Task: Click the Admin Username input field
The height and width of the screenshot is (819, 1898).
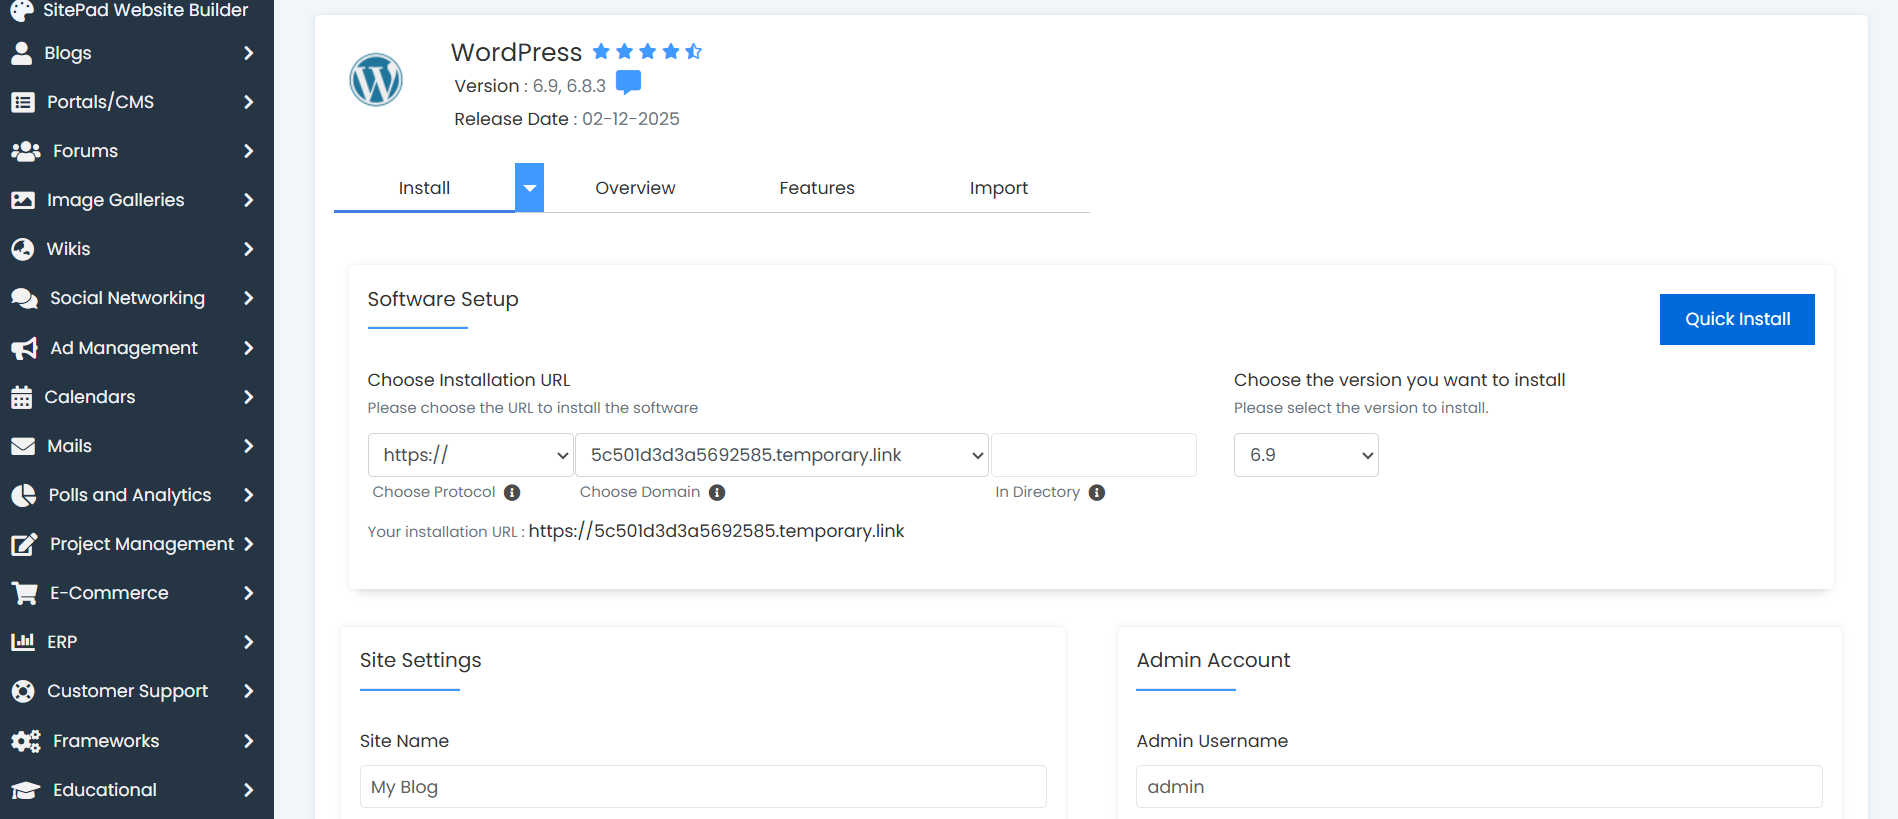Action: (1479, 787)
